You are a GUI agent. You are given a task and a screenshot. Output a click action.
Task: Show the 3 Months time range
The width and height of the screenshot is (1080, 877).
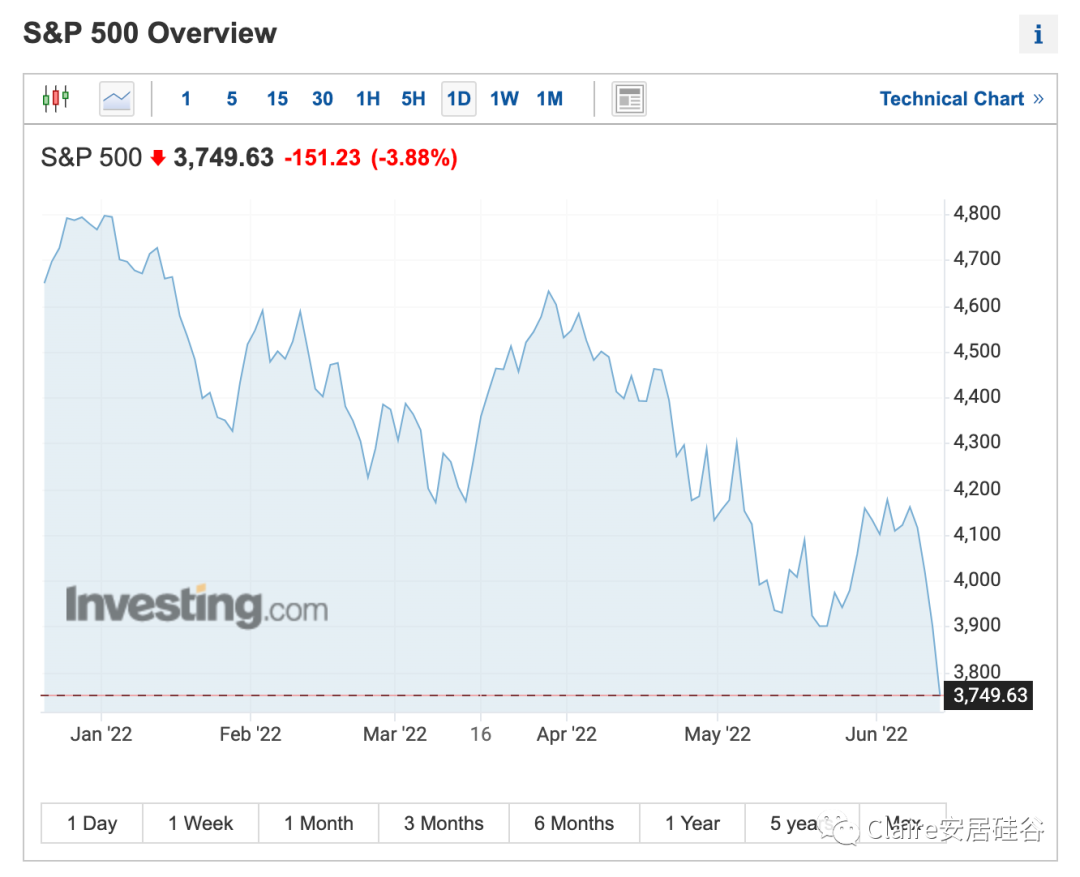coord(443,824)
